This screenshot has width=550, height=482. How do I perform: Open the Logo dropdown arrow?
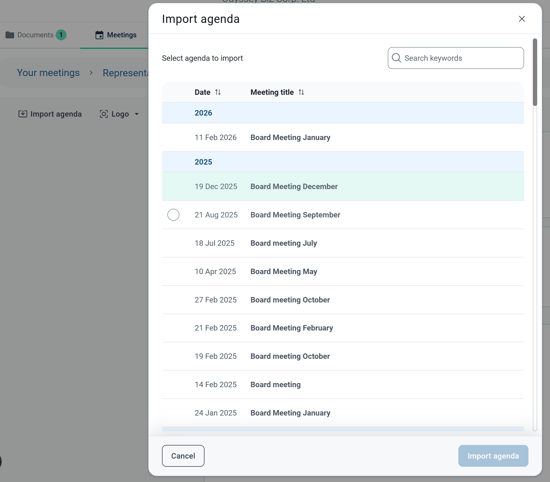(136, 114)
